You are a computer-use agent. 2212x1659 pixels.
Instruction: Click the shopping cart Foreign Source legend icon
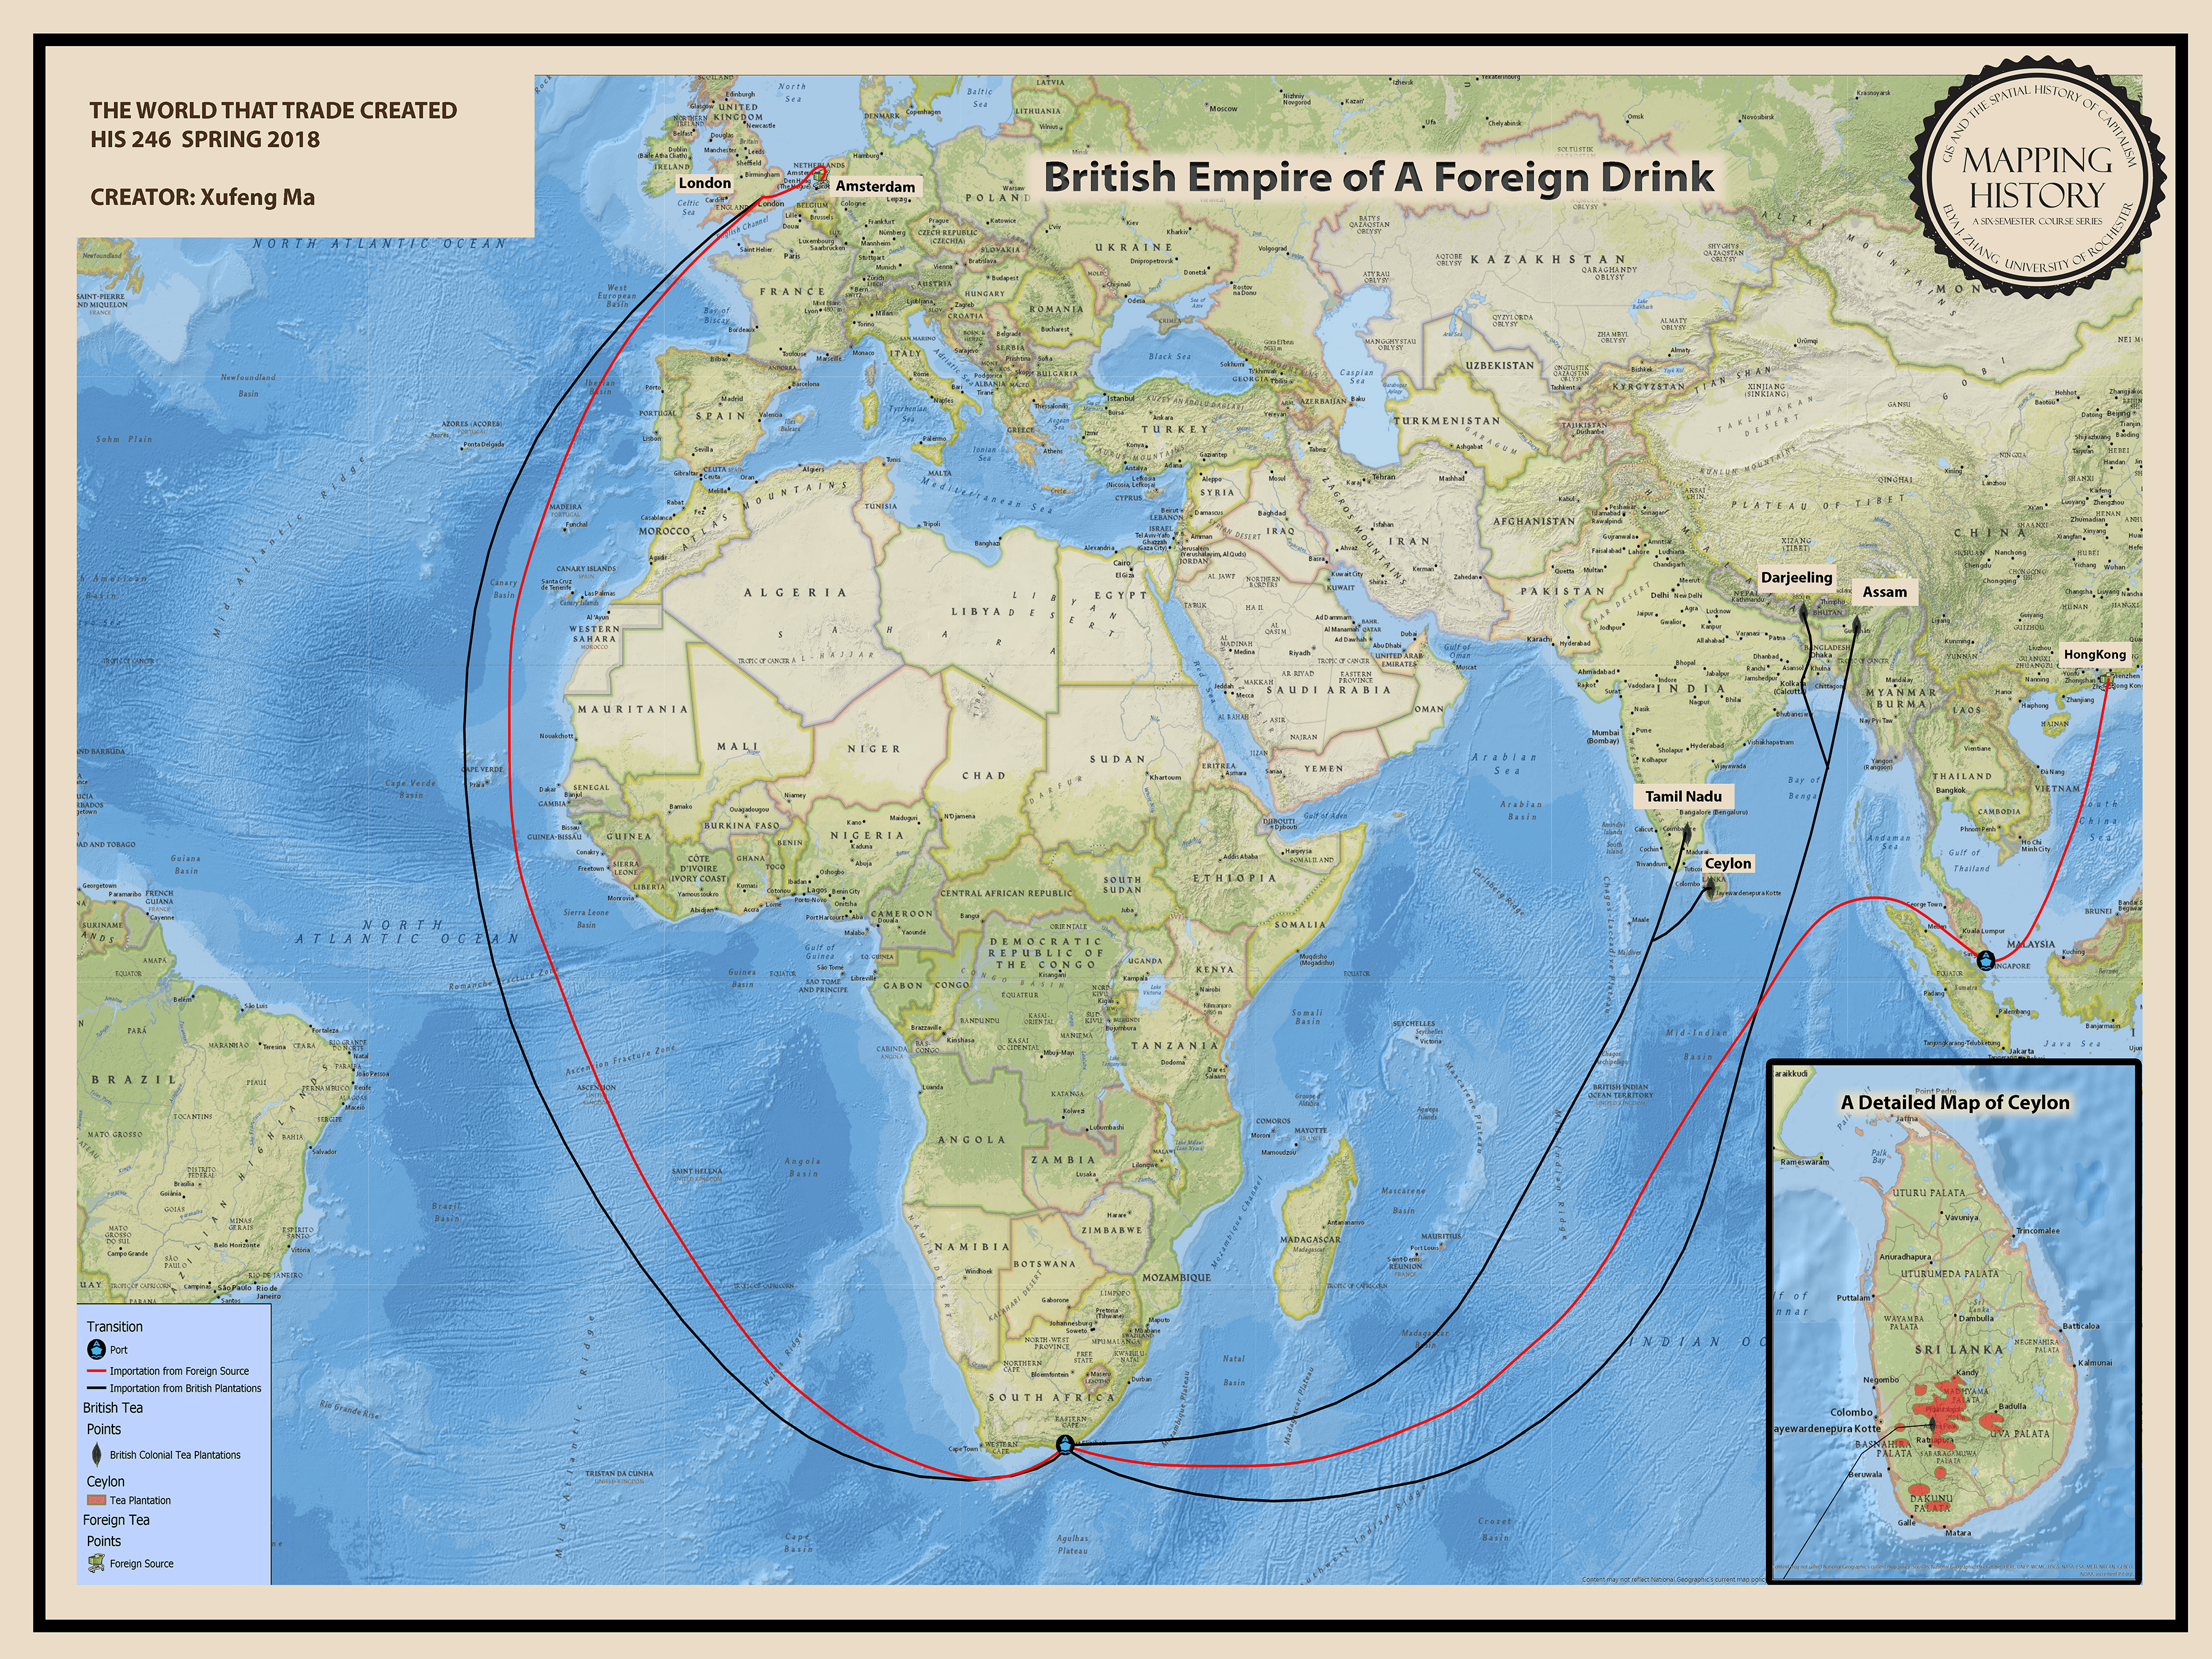point(96,1564)
